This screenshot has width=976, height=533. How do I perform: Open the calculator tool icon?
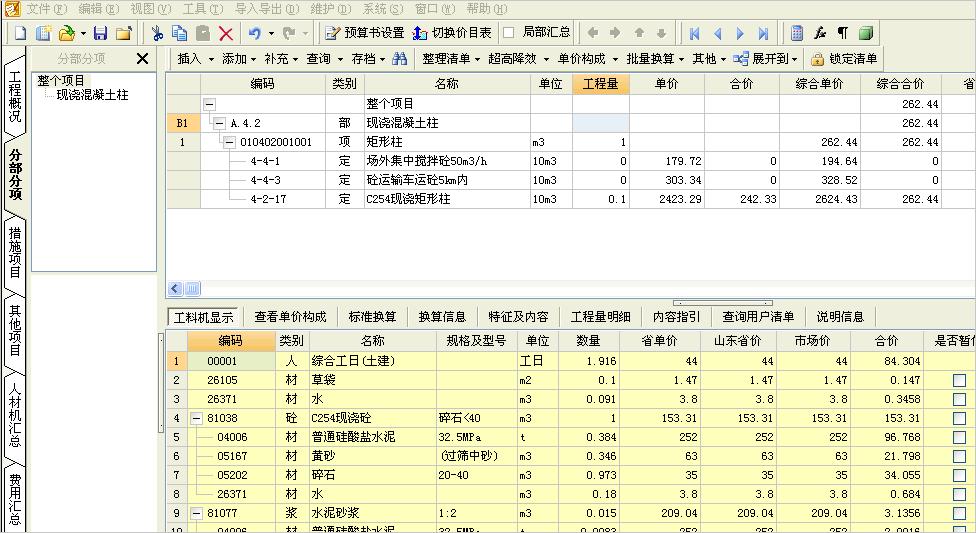click(x=797, y=33)
